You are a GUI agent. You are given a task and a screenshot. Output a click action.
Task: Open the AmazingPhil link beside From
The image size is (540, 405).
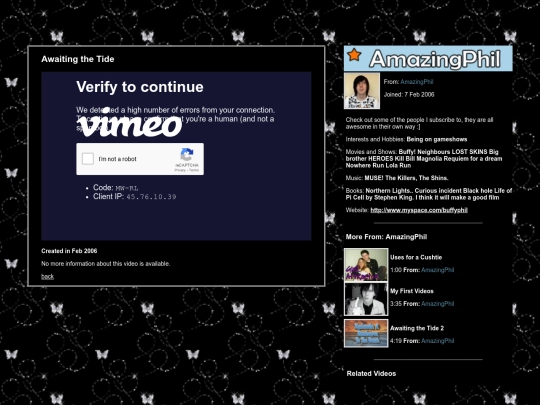pyautogui.click(x=417, y=82)
